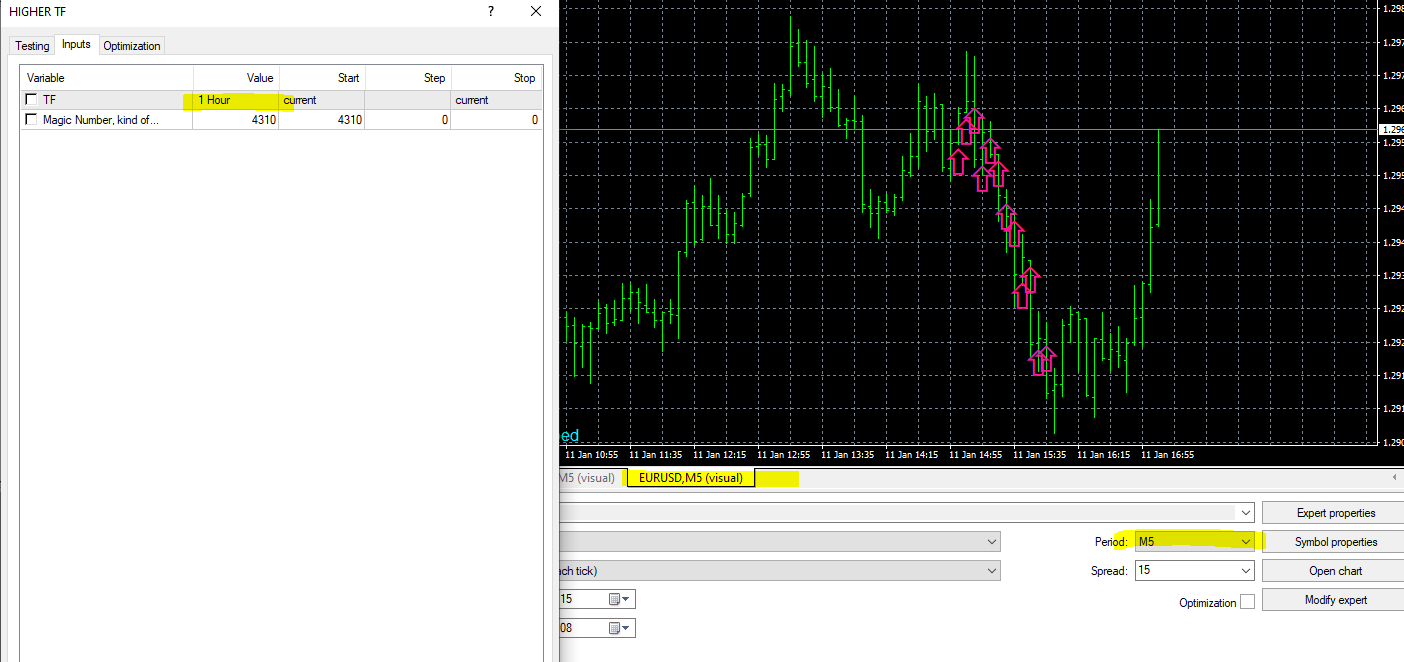Open the first date calendar picker
This screenshot has height=662, width=1404.
point(620,599)
